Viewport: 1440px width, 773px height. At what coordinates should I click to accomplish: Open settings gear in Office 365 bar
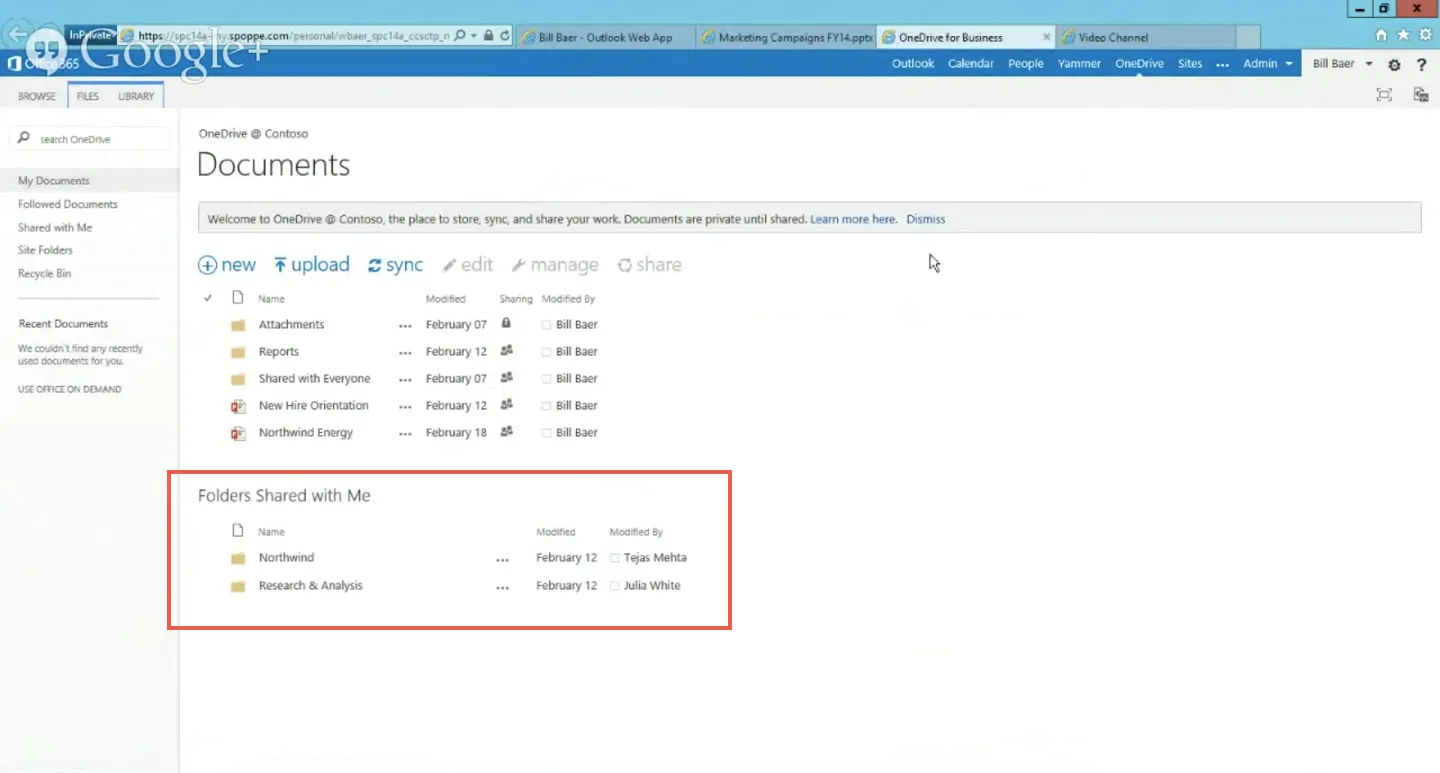1394,65
